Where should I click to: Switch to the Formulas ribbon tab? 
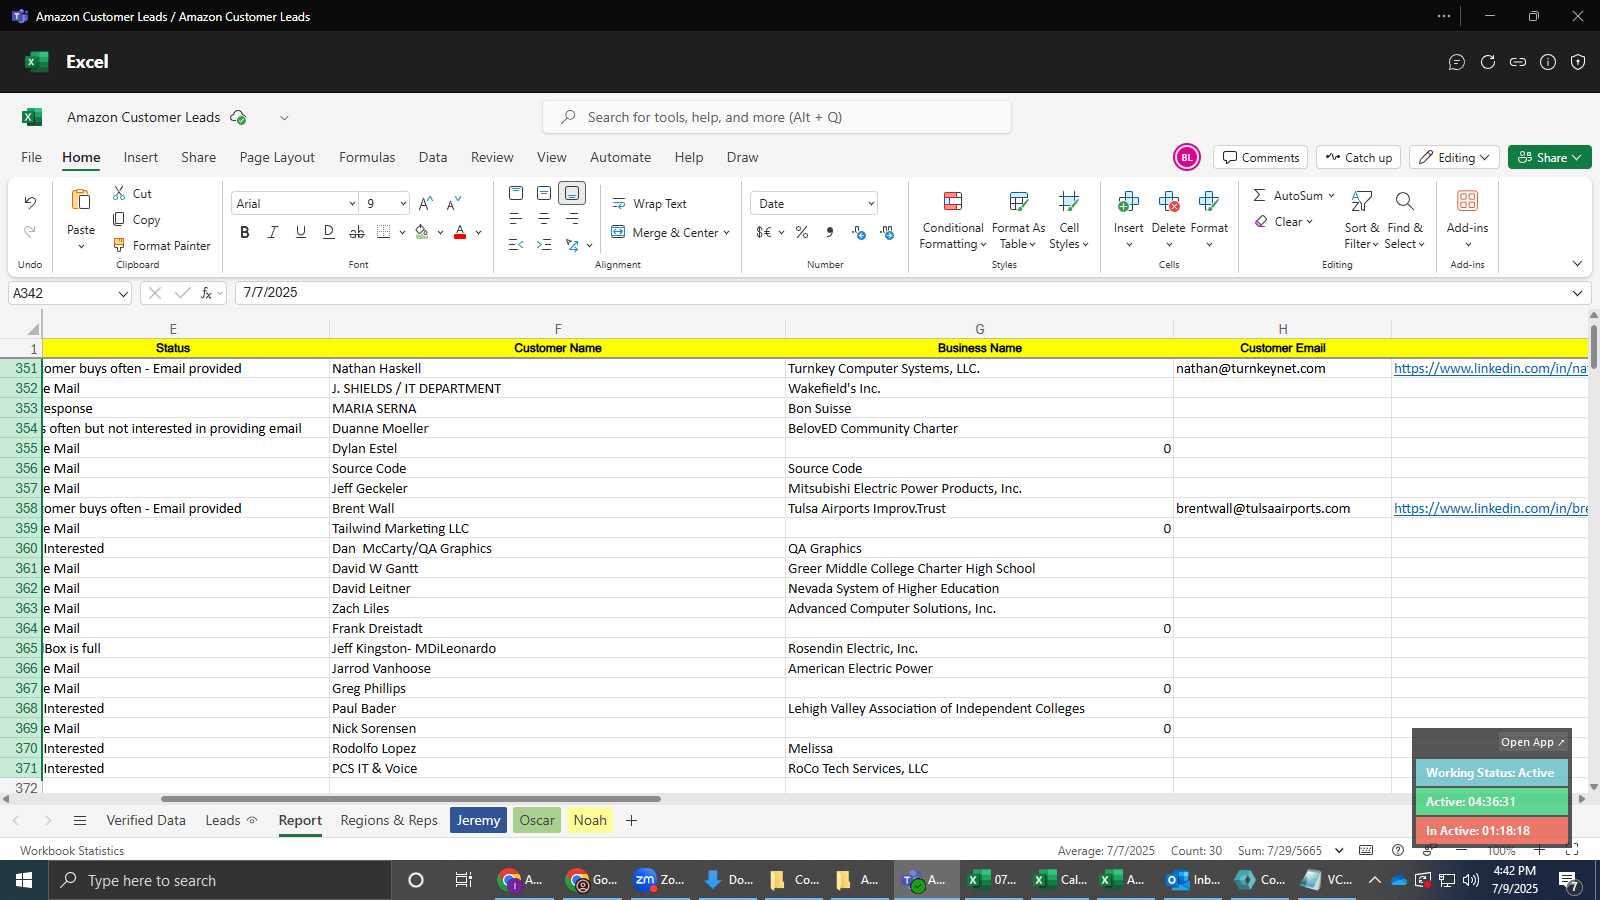(x=367, y=157)
